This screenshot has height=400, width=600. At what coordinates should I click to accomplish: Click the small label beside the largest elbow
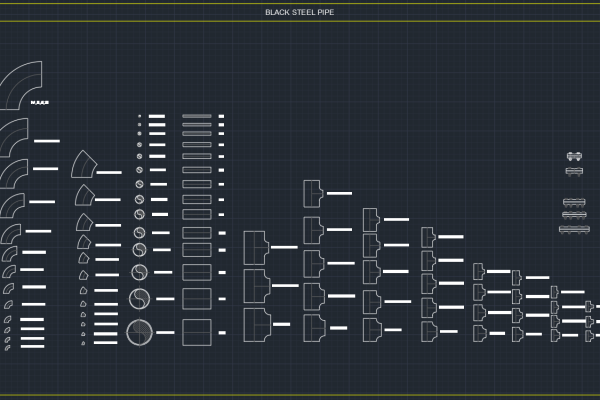point(40,103)
